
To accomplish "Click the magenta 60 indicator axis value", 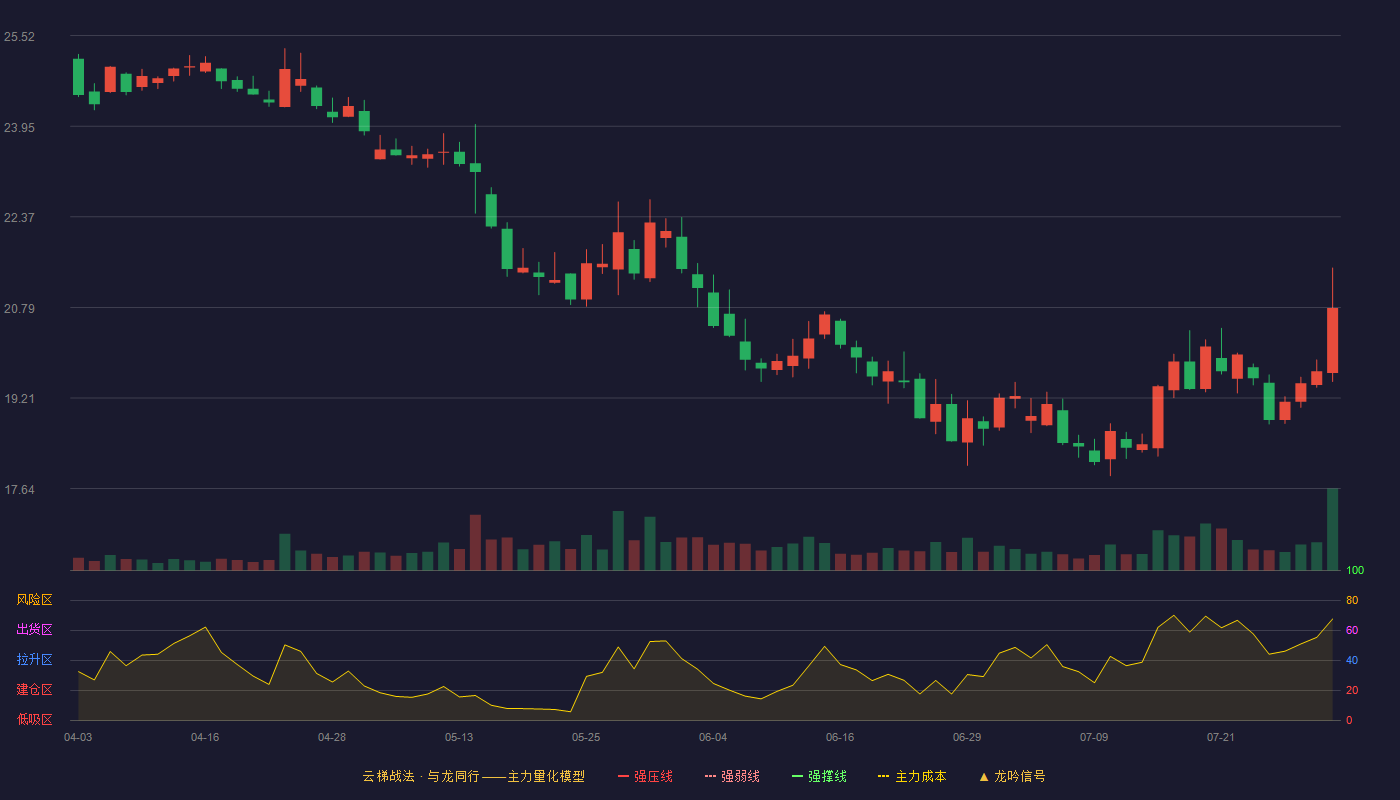I will pyautogui.click(x=1352, y=630).
